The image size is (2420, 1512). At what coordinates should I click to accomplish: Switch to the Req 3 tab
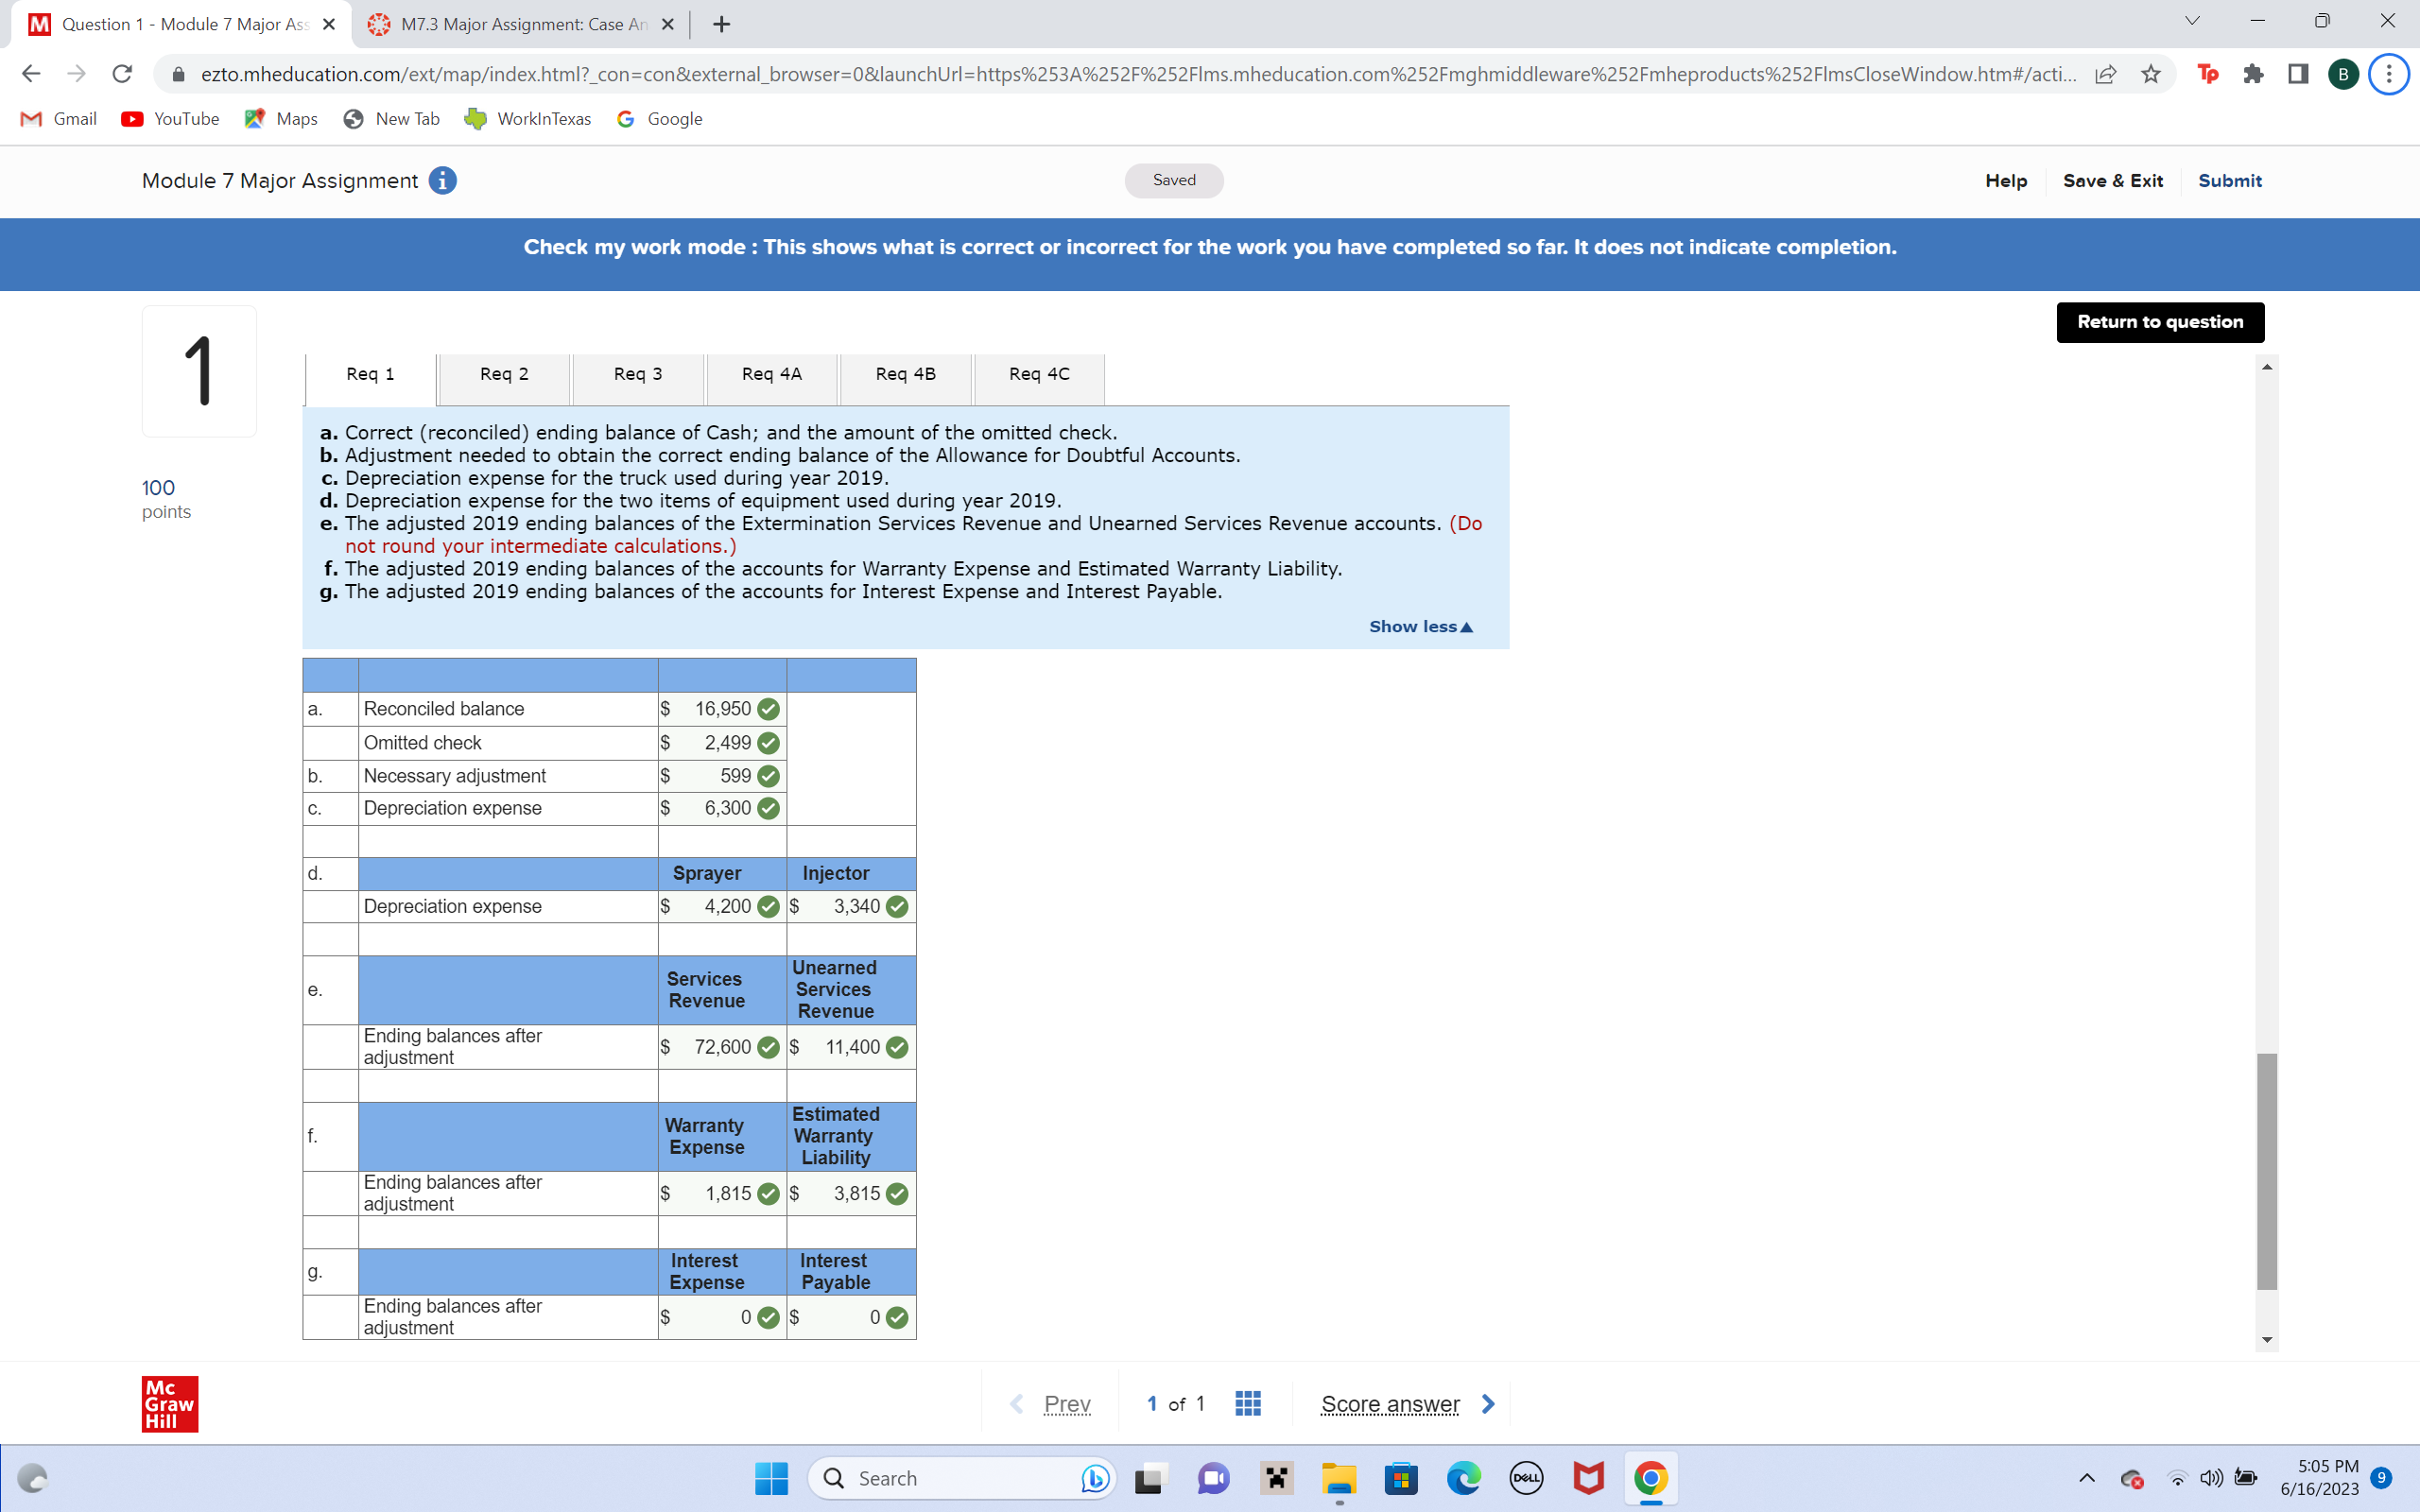pyautogui.click(x=638, y=374)
